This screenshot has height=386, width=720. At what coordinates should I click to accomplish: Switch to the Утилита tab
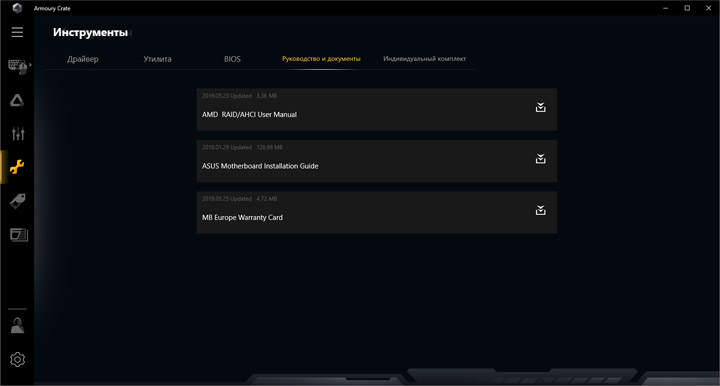tap(158, 59)
